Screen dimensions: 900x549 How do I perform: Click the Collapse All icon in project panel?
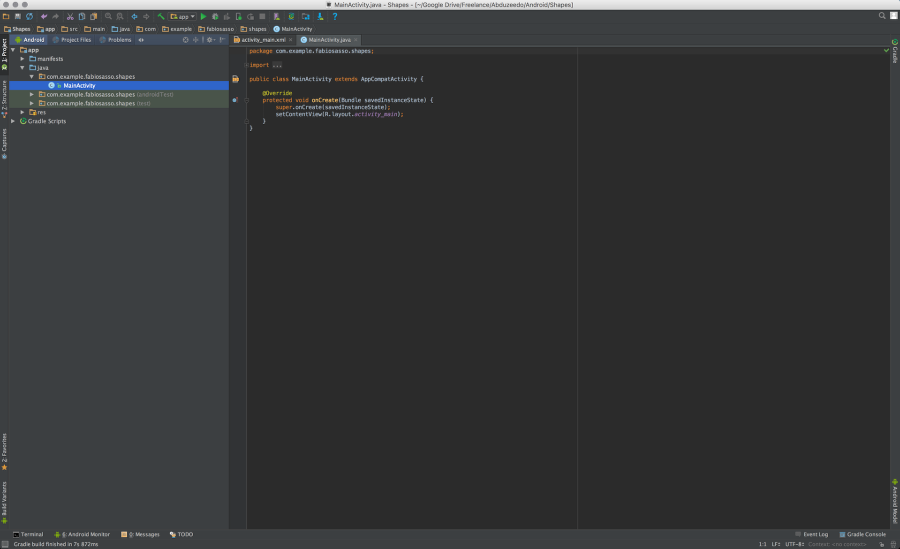pyautogui.click(x=195, y=40)
